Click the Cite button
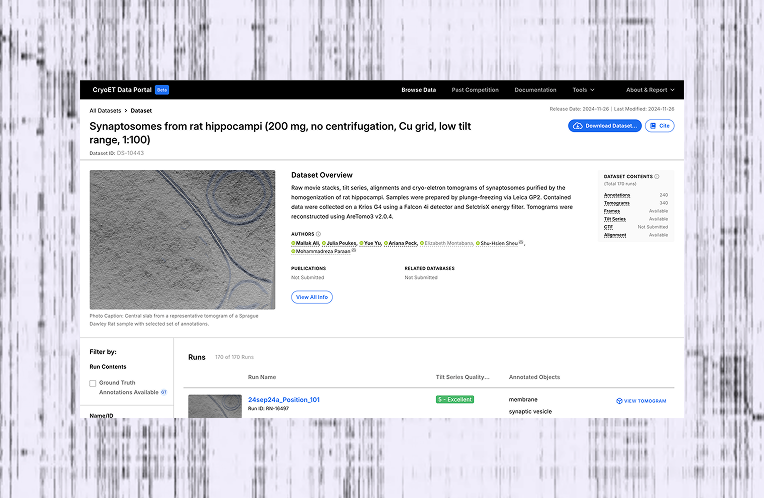The image size is (764, 498). (x=659, y=126)
